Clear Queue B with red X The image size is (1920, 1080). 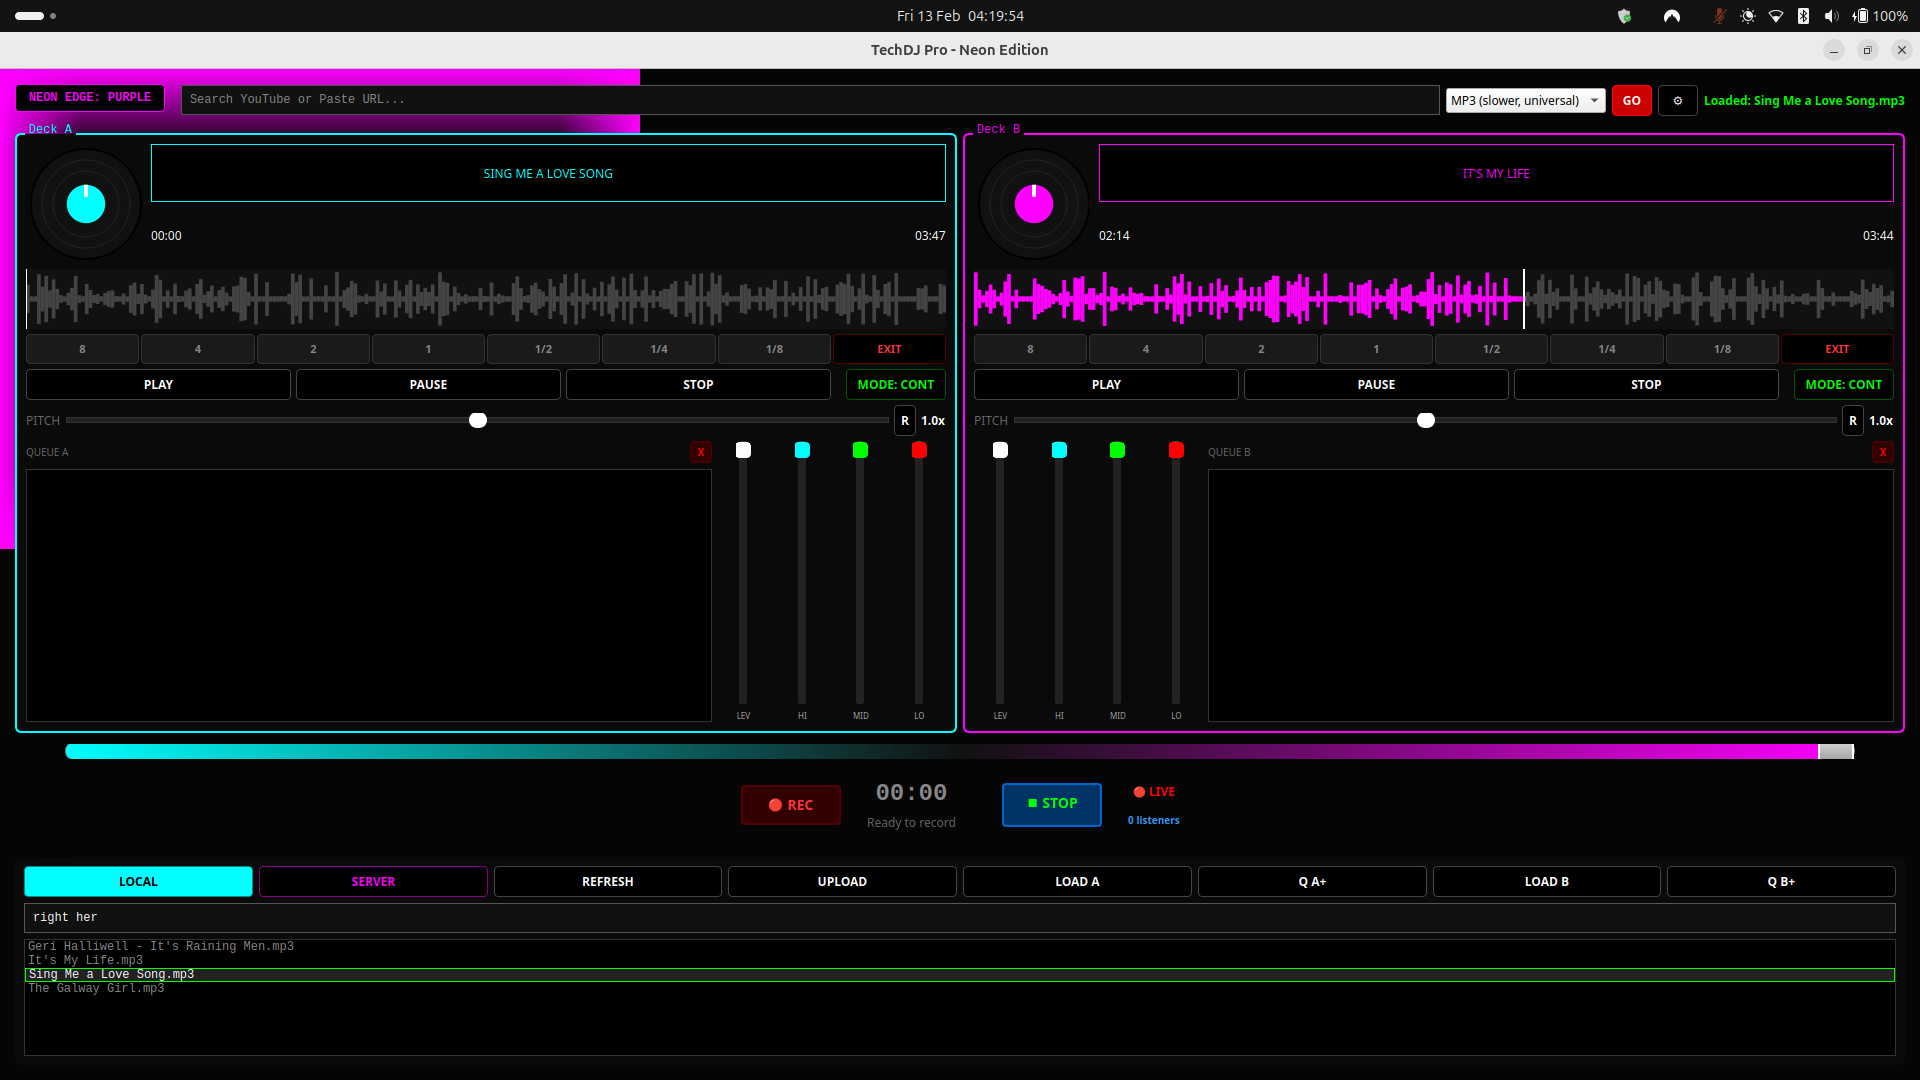1882,452
